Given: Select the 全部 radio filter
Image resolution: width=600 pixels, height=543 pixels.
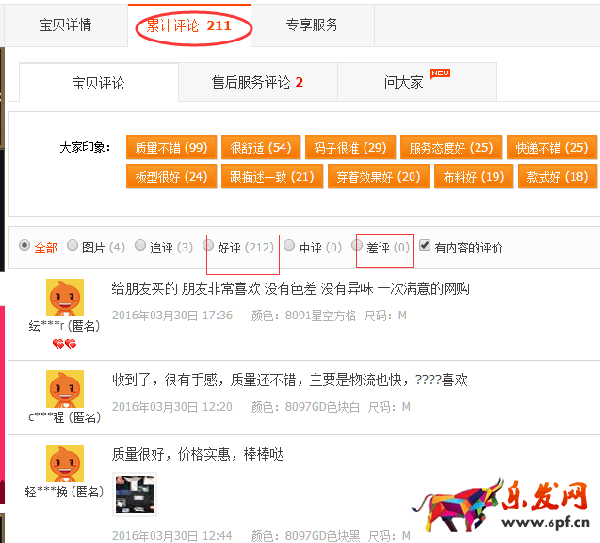Looking at the screenshot, I should point(25,246).
